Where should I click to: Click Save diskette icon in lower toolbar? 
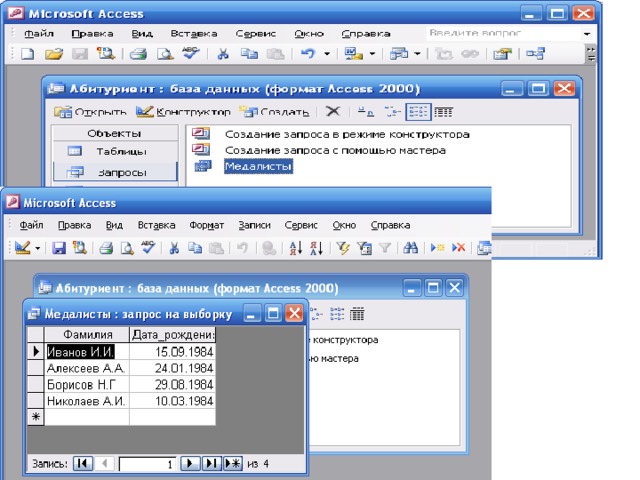[x=59, y=248]
